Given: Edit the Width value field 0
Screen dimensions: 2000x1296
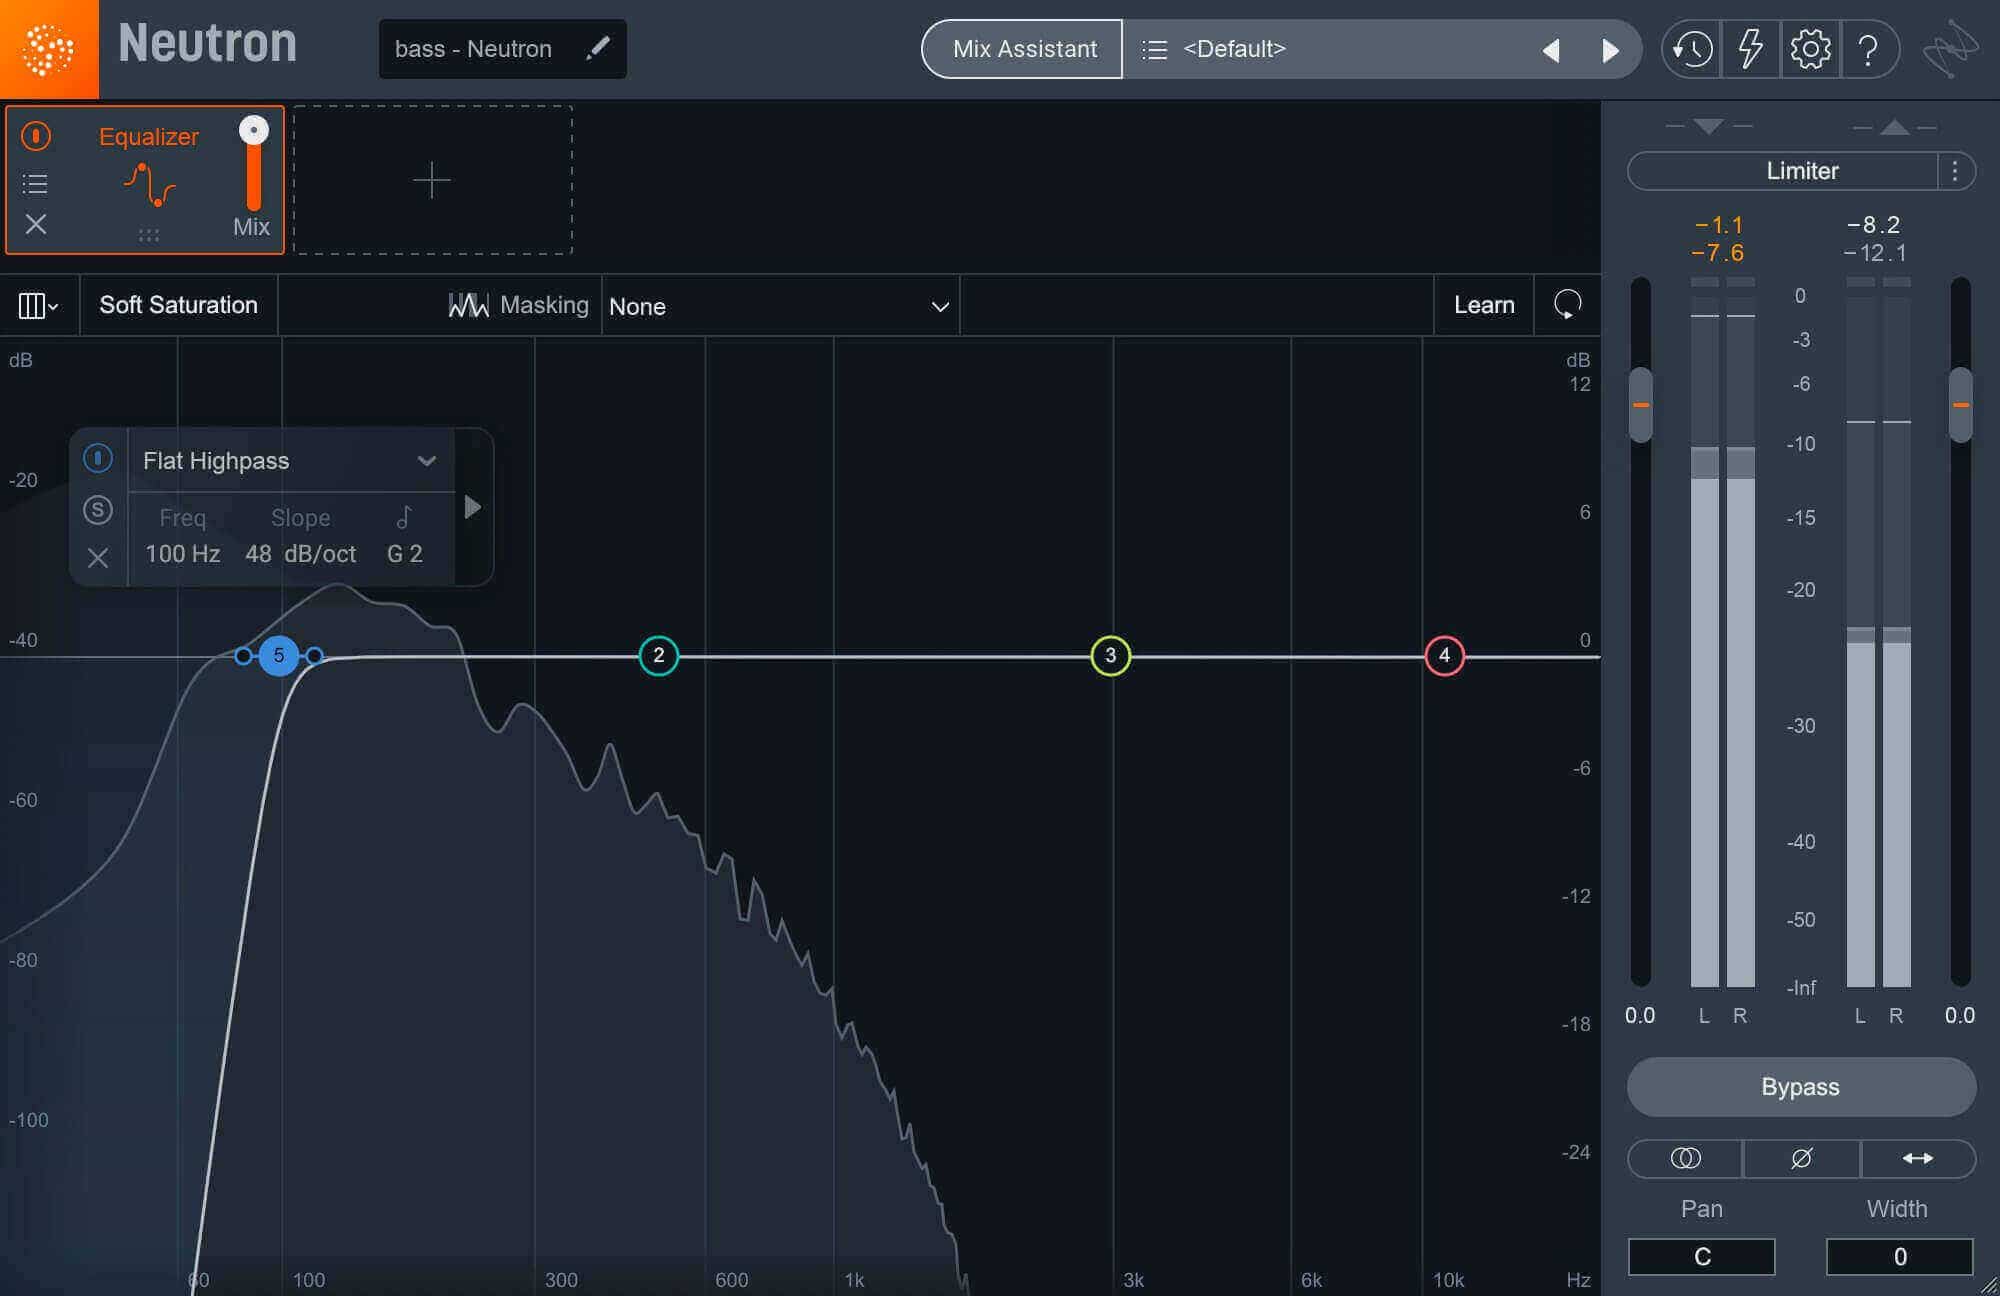Looking at the screenshot, I should point(1900,1256).
